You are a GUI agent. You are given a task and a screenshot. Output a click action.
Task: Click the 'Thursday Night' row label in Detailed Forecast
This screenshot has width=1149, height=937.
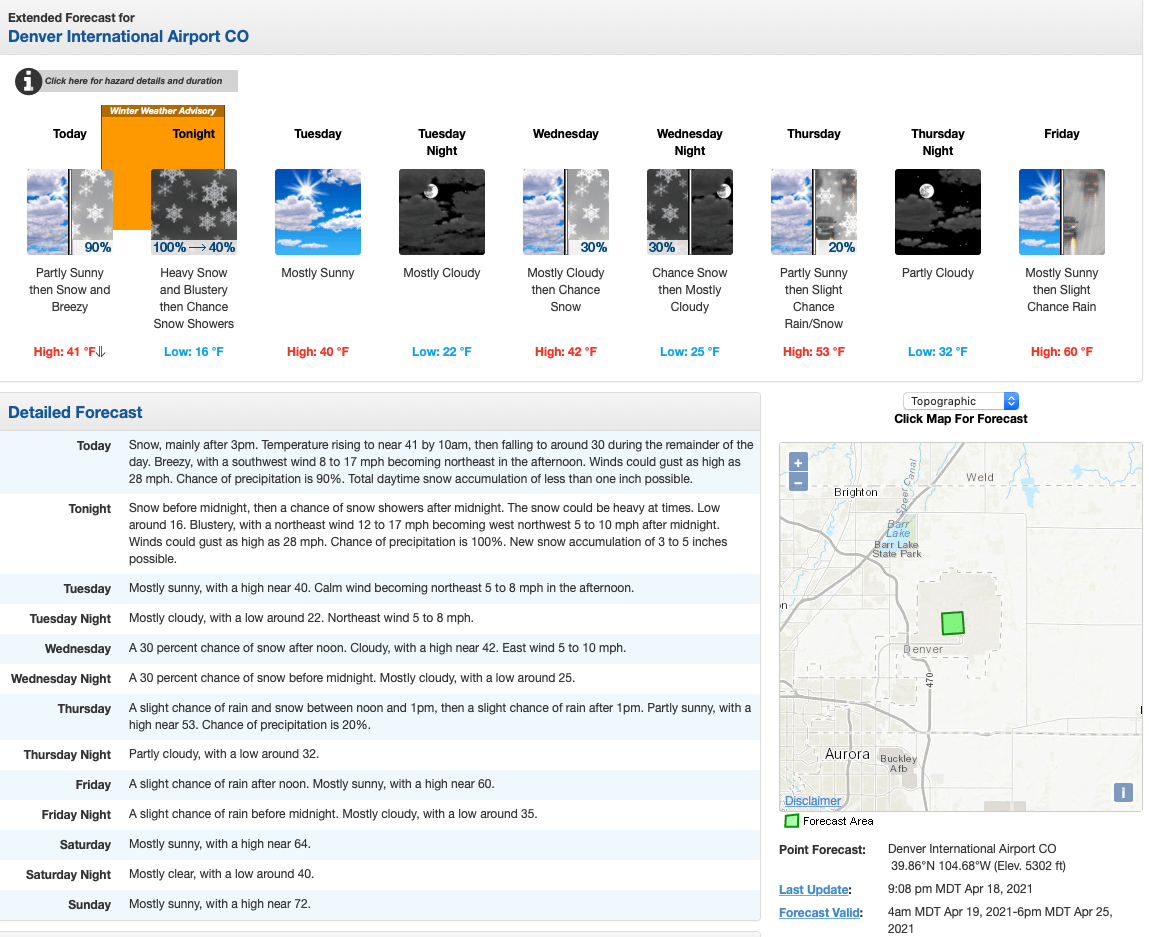(x=67, y=755)
